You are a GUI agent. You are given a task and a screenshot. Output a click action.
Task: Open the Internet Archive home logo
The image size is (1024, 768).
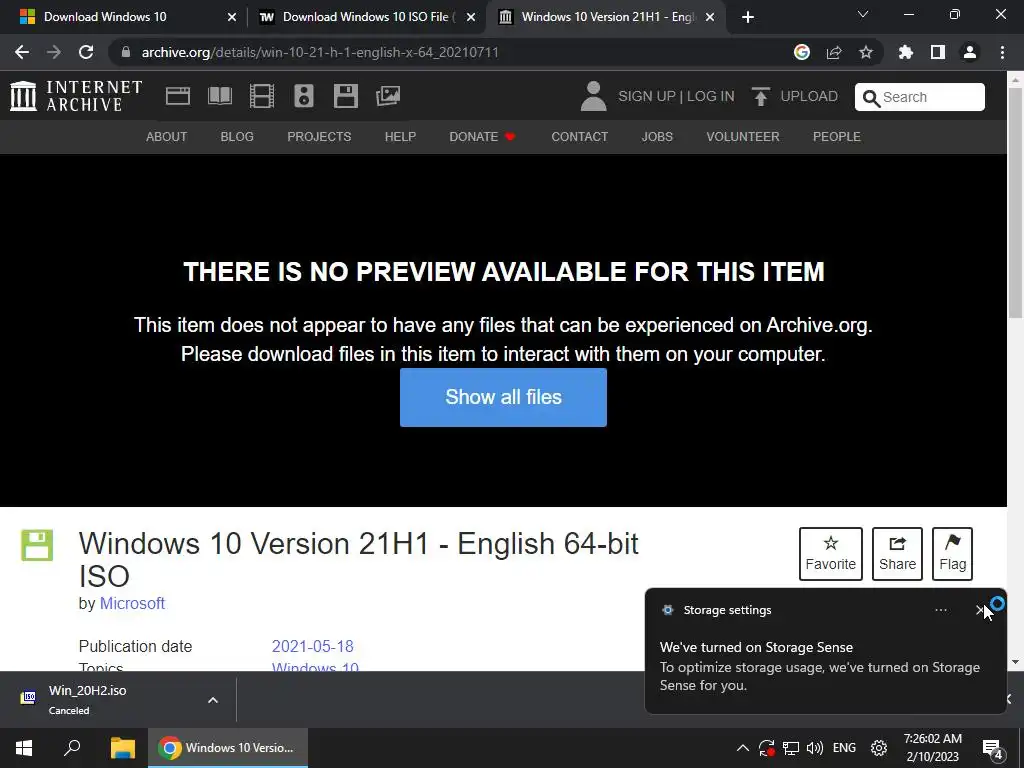pos(76,96)
